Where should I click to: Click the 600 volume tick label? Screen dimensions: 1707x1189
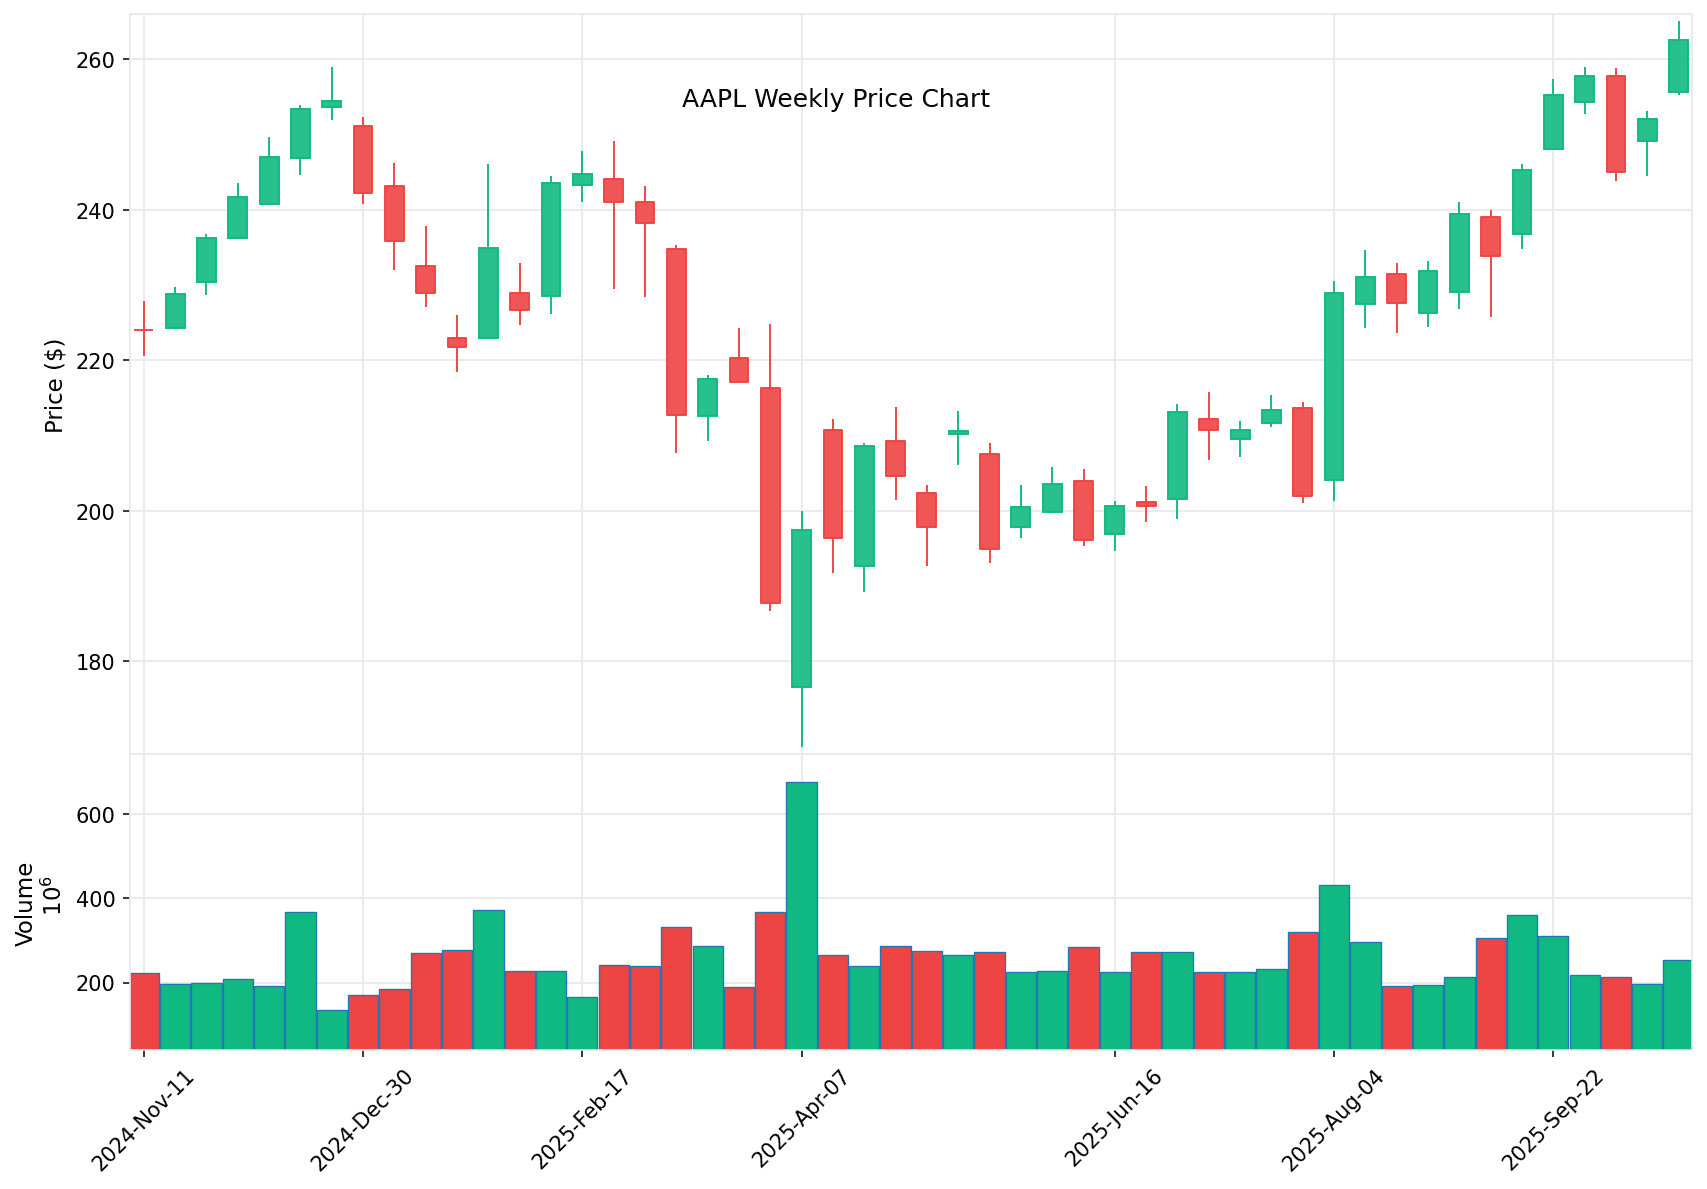pyautogui.click(x=97, y=815)
